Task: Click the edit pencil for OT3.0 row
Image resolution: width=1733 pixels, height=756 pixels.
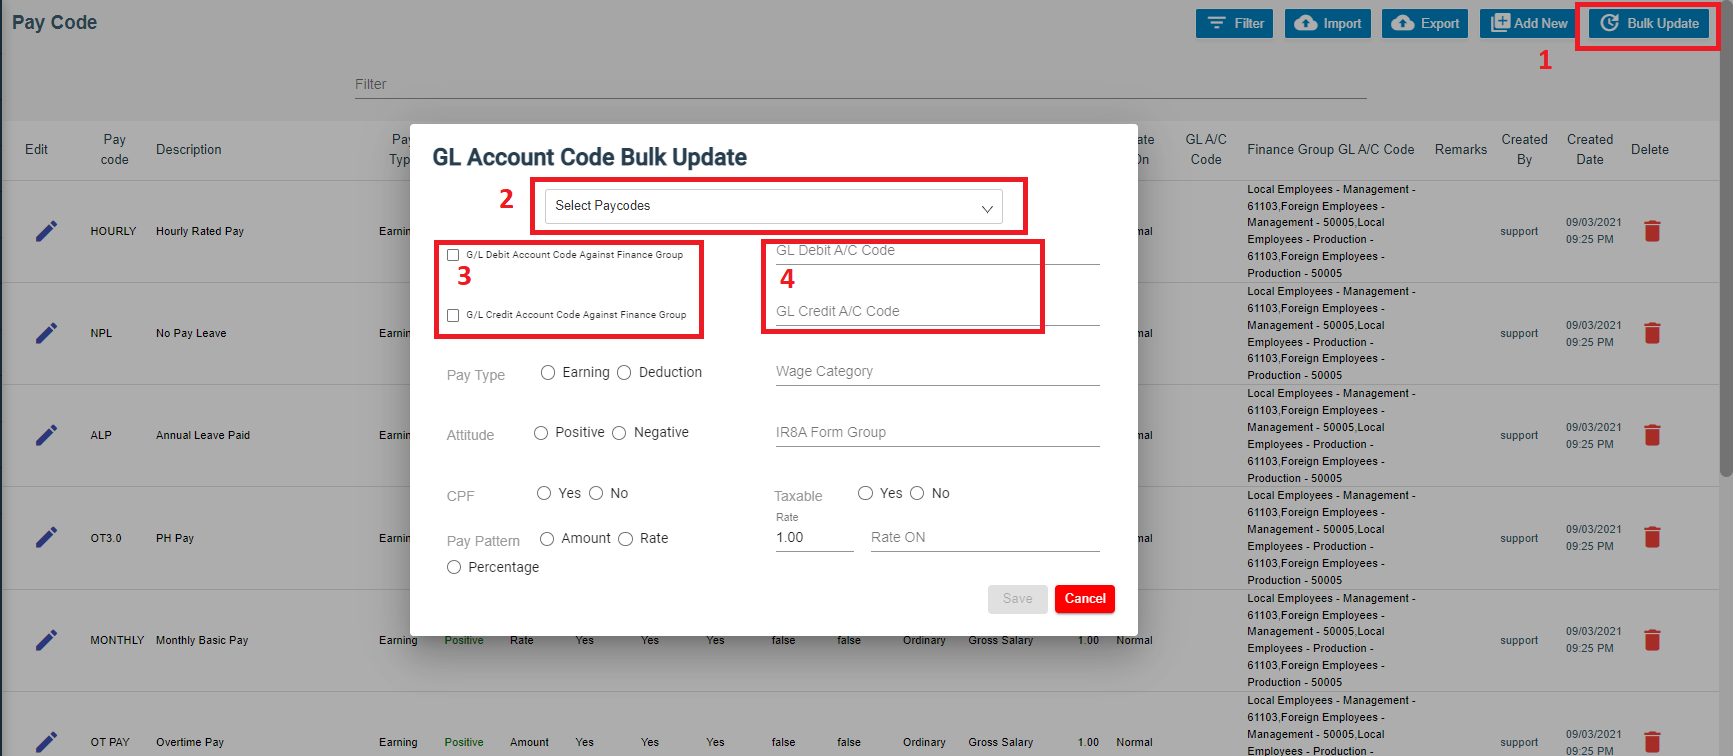Action: (46, 538)
